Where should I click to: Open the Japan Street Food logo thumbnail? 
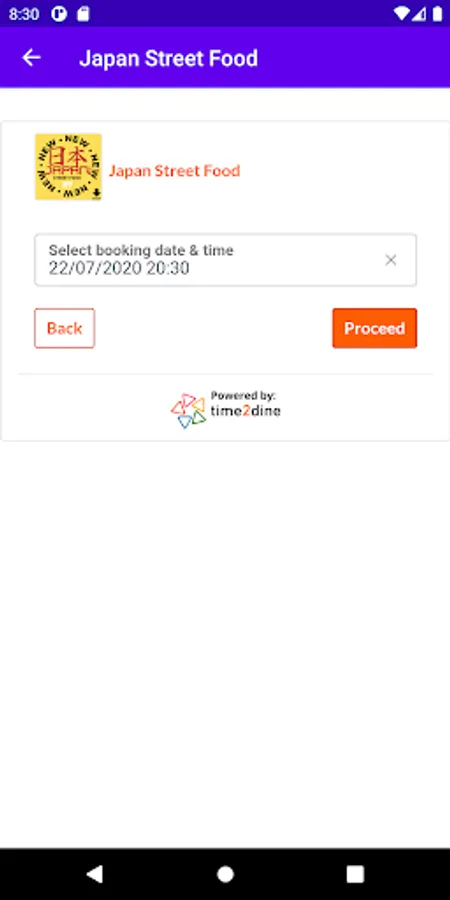[x=68, y=167]
